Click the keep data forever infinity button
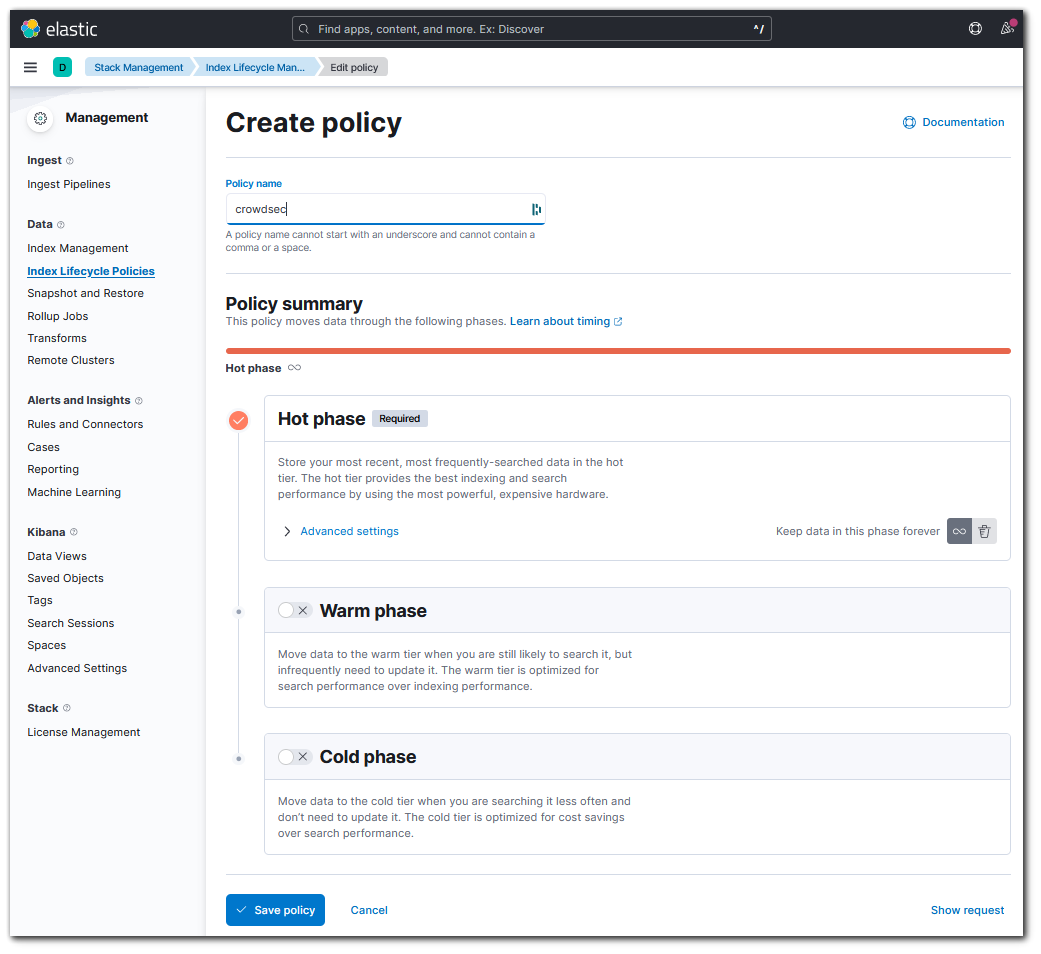1041x954 pixels. 959,531
